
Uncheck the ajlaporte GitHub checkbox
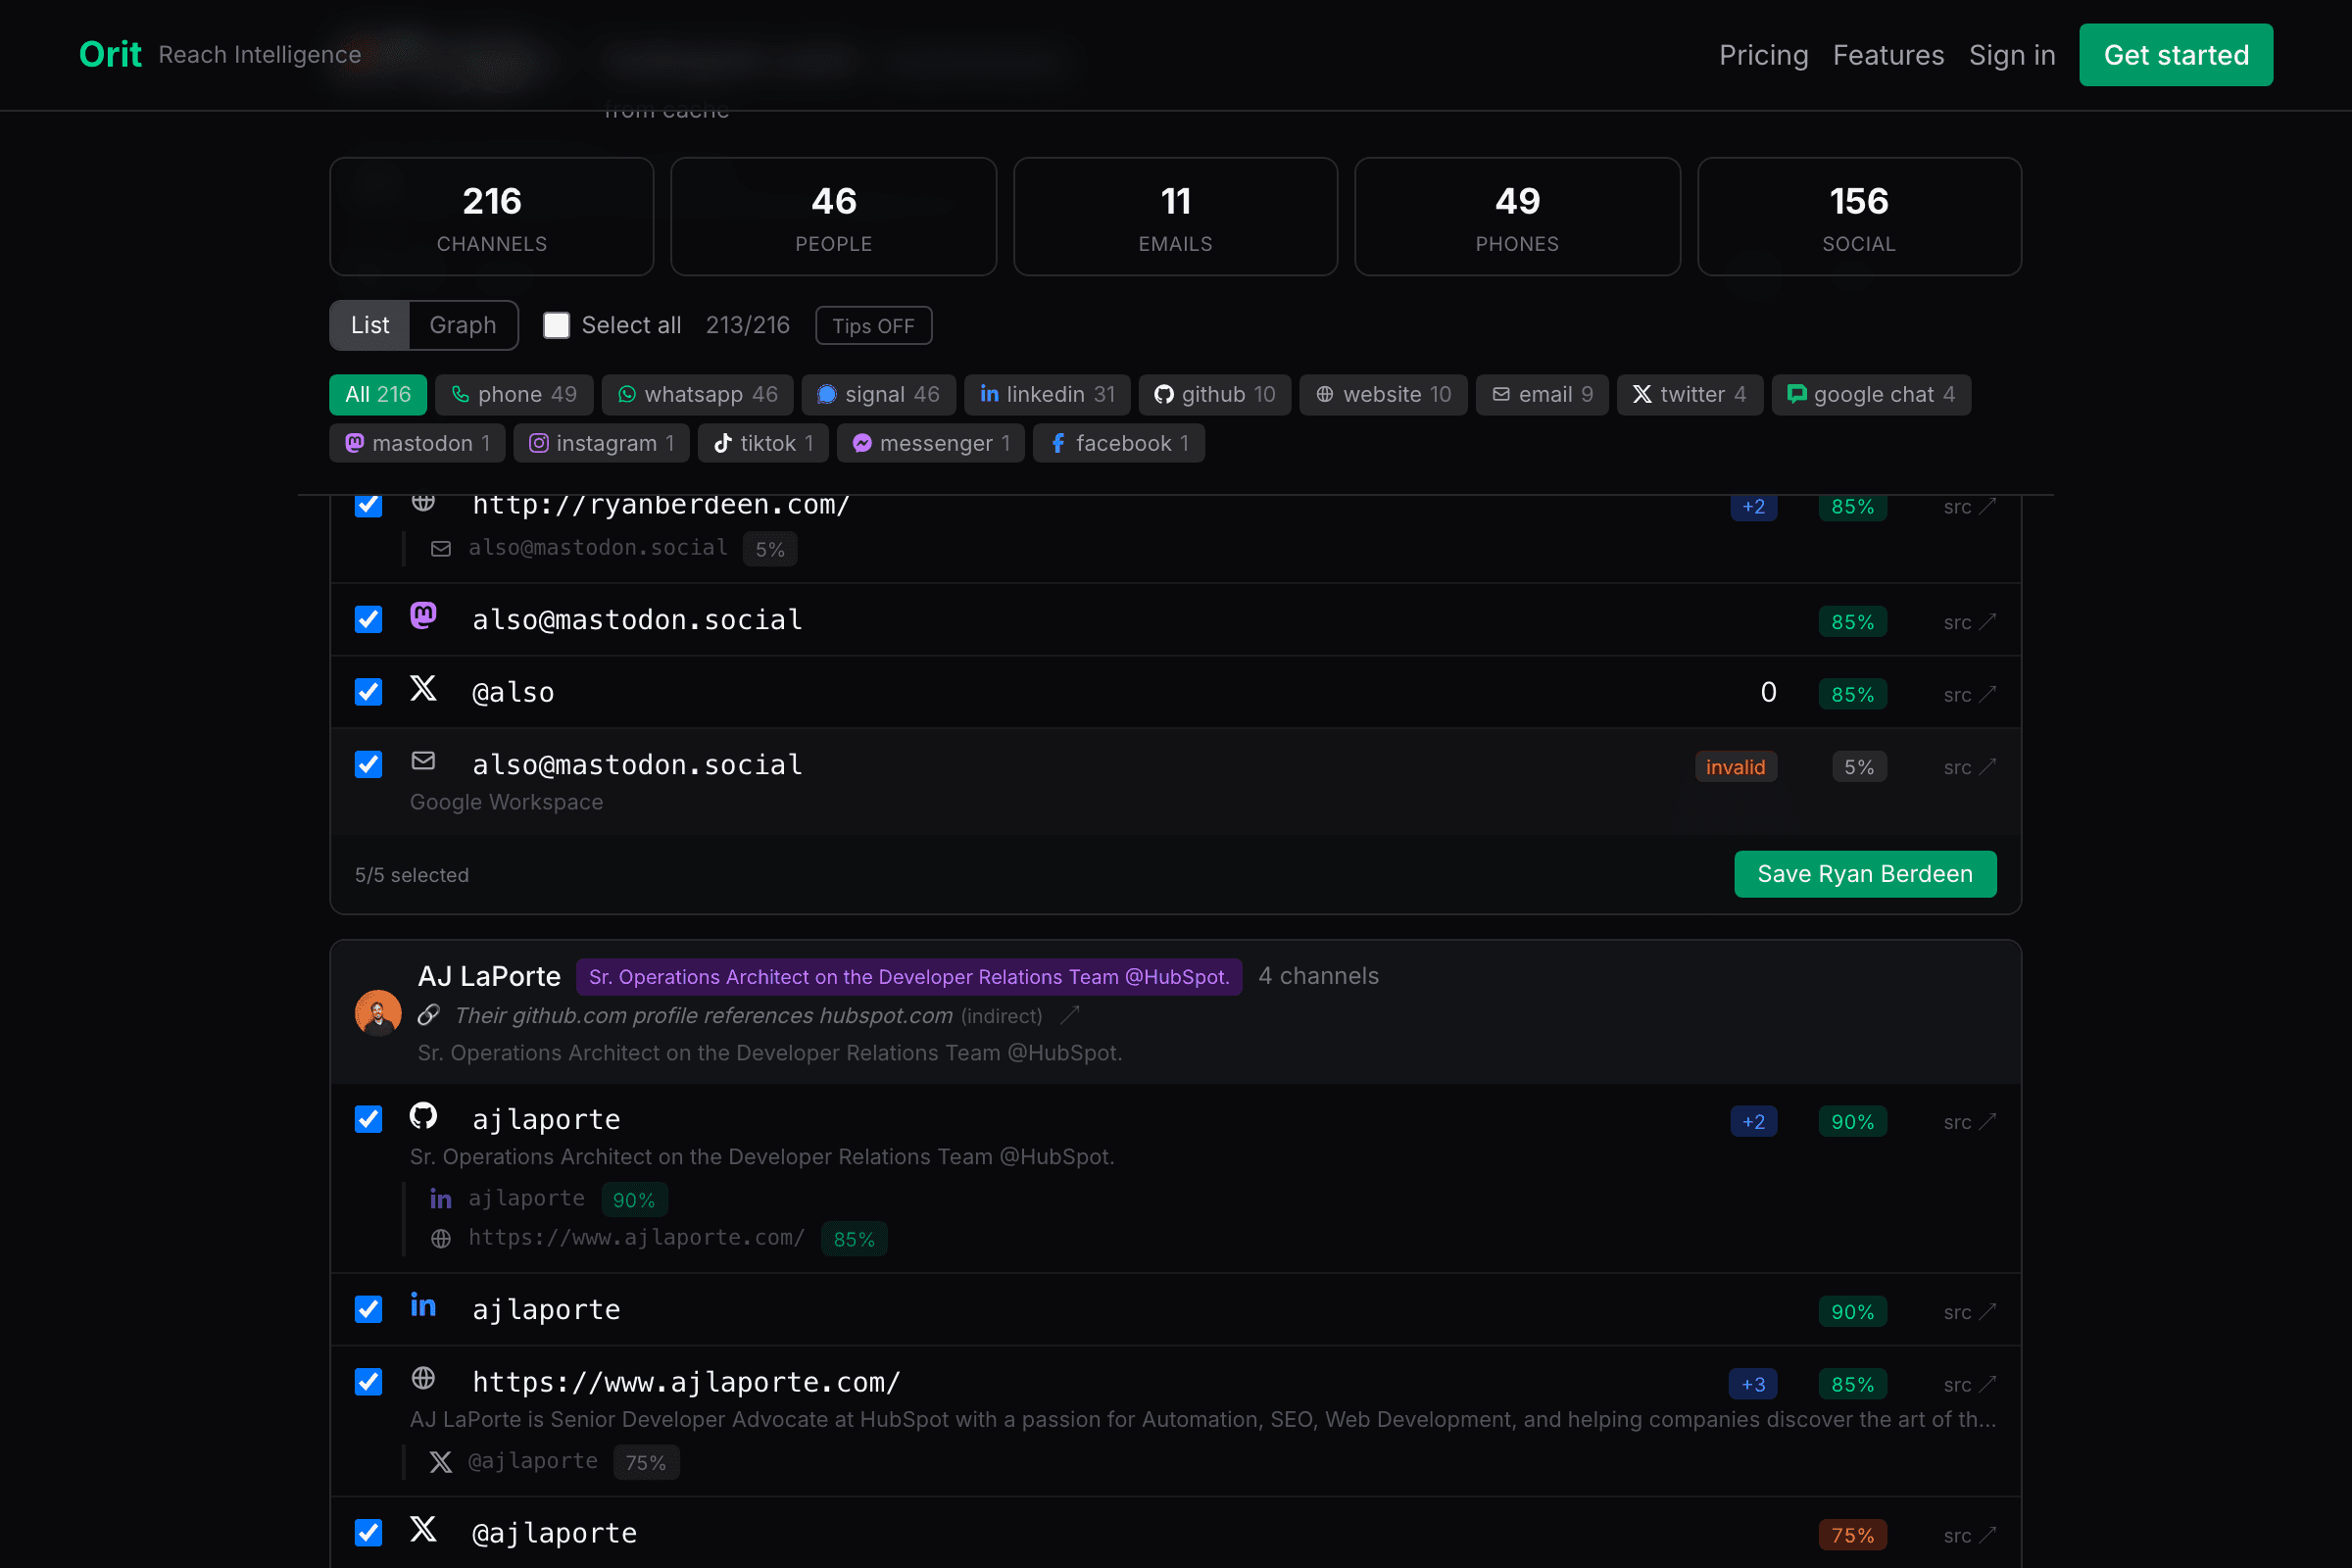point(368,1119)
